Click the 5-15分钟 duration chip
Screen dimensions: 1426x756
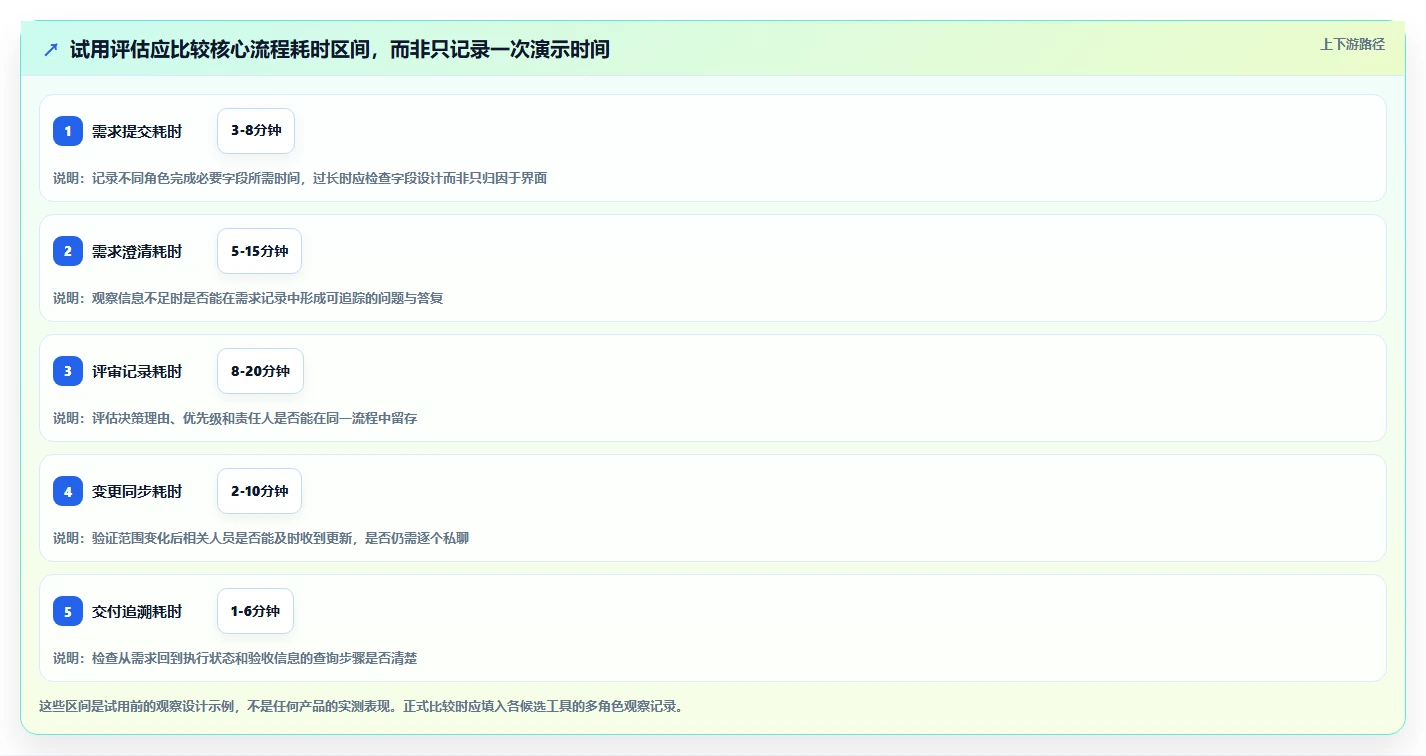[259, 251]
